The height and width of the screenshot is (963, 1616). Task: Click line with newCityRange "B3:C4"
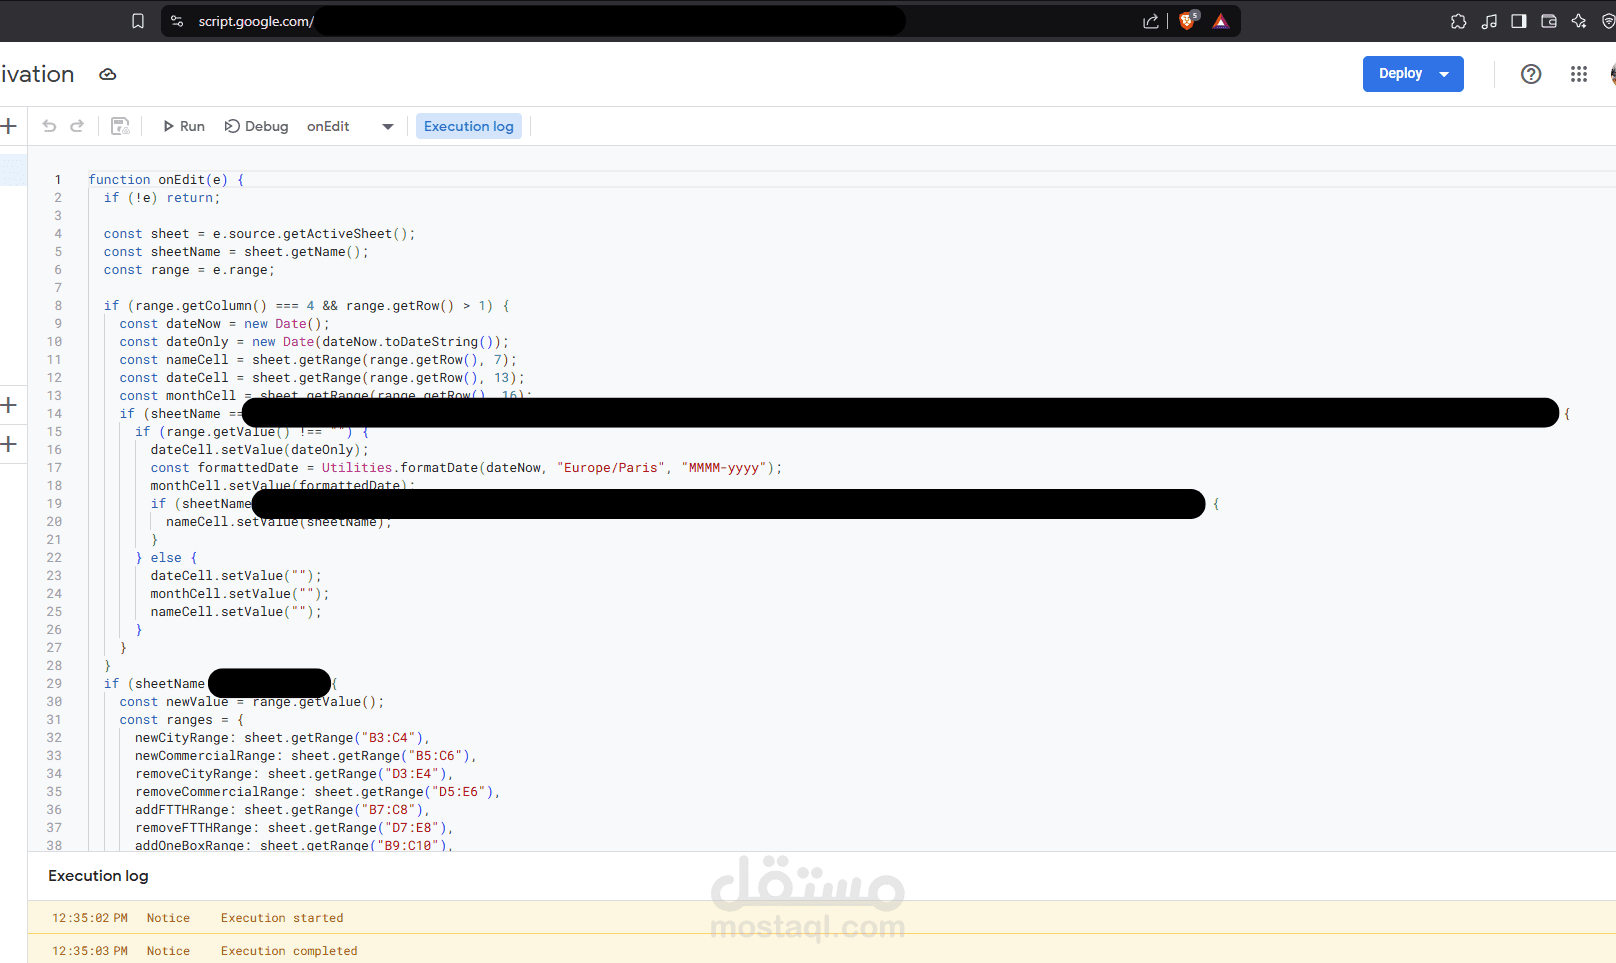coord(282,738)
